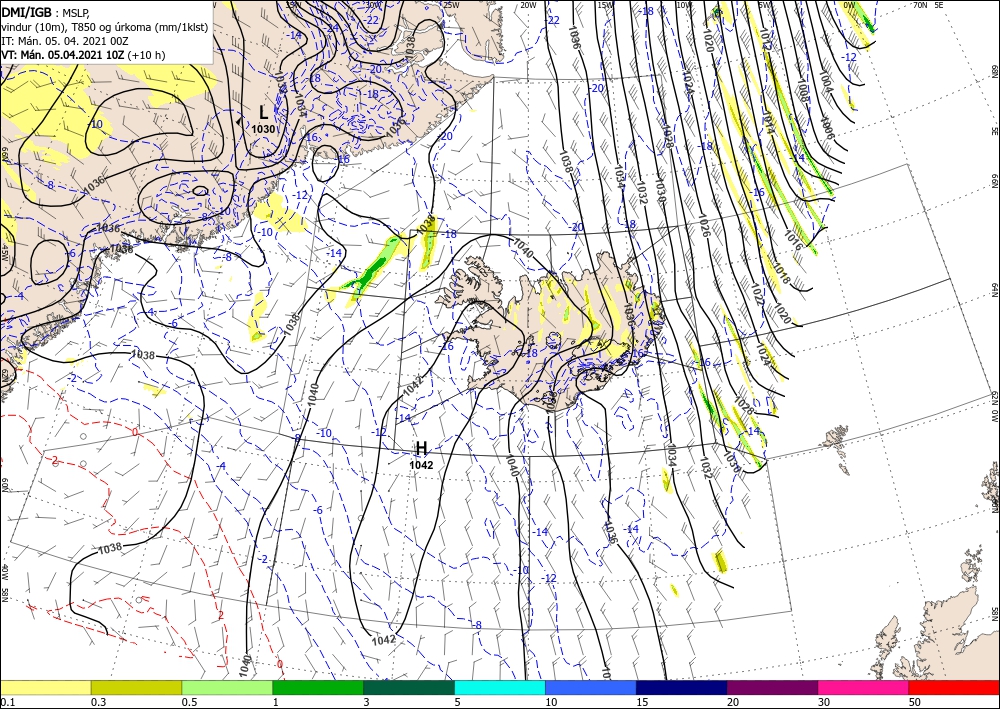Click the 'DMI/IGB : MSLP,' title text
The height and width of the screenshot is (709, 1000).
coord(45,11)
